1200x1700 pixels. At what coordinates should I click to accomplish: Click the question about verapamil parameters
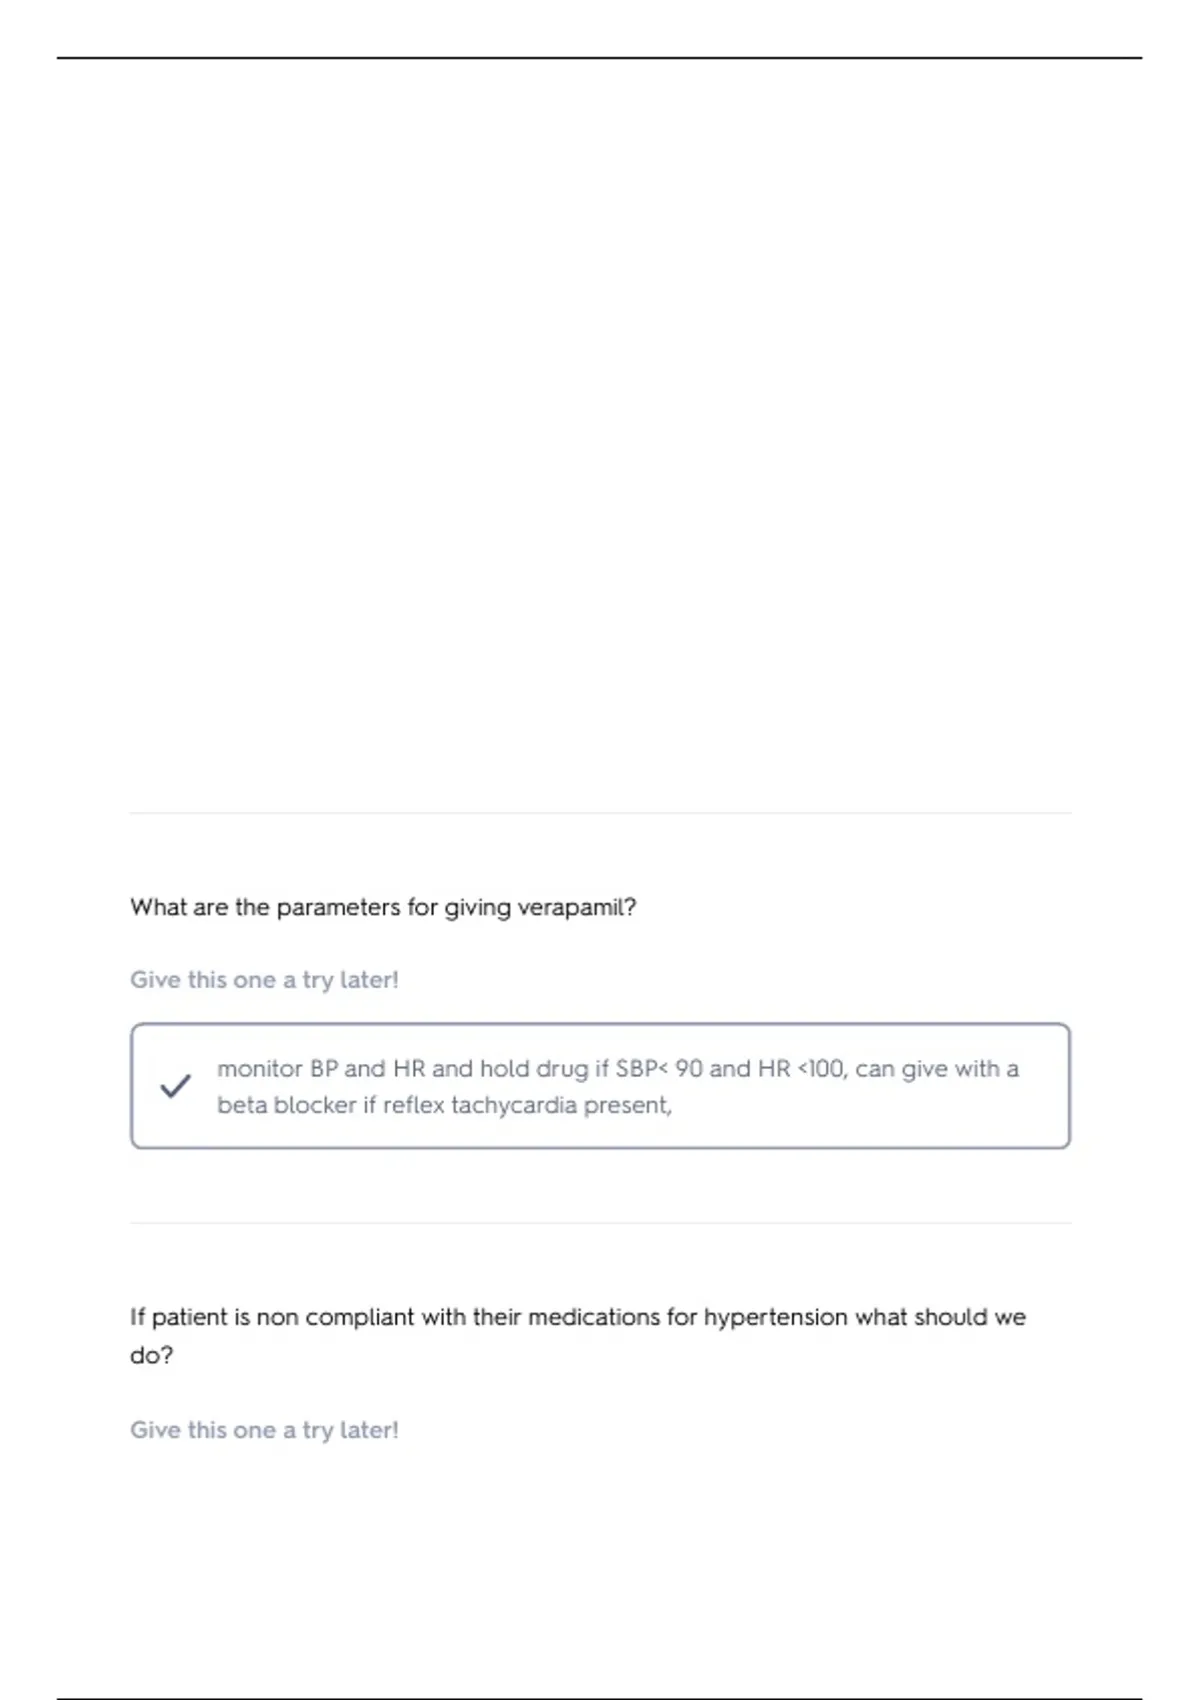pos(383,908)
